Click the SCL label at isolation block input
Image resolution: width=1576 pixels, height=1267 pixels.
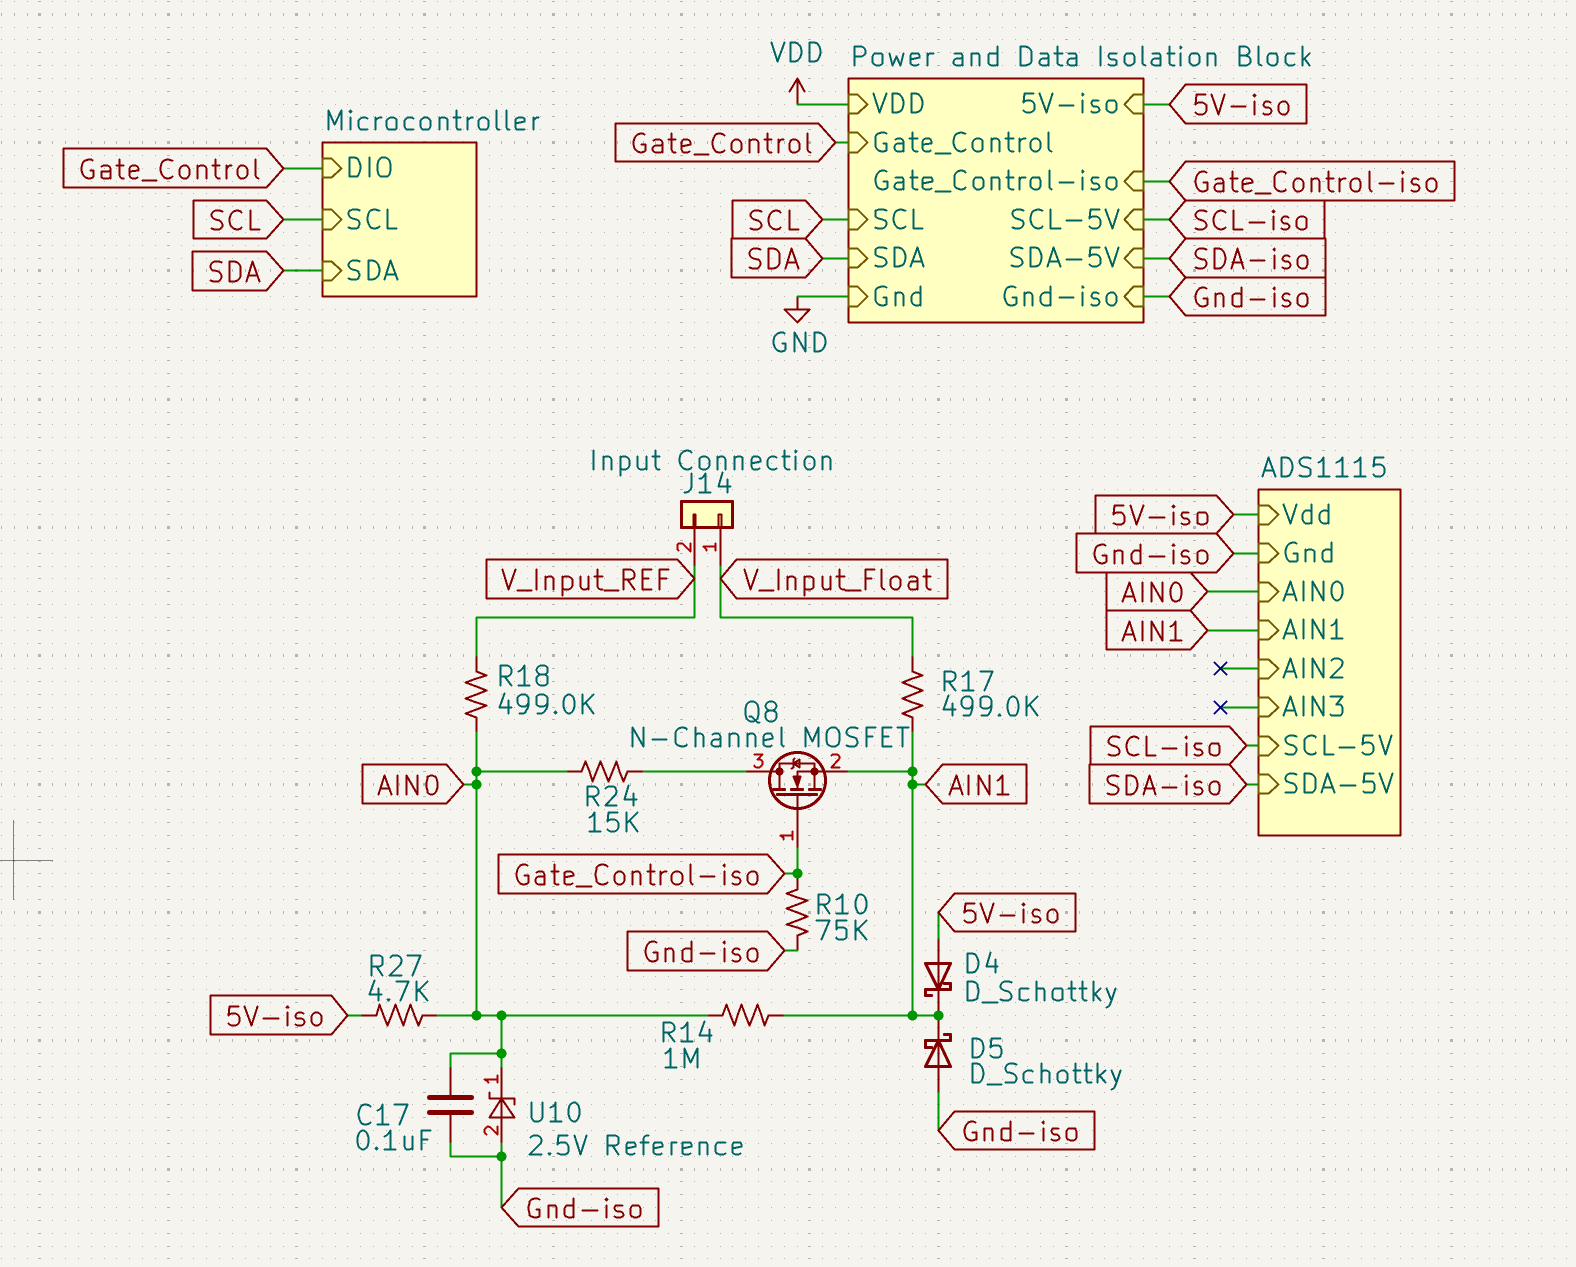point(777,220)
